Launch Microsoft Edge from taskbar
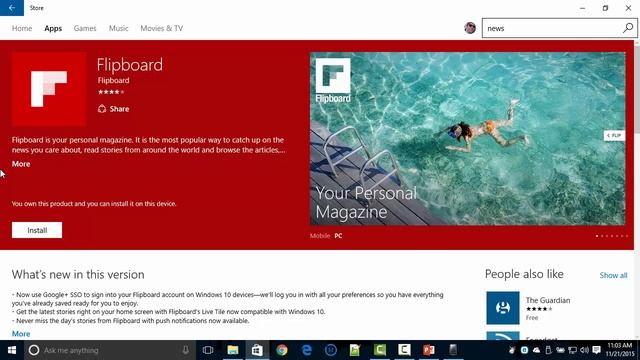640x360 pixels. tap(306, 350)
